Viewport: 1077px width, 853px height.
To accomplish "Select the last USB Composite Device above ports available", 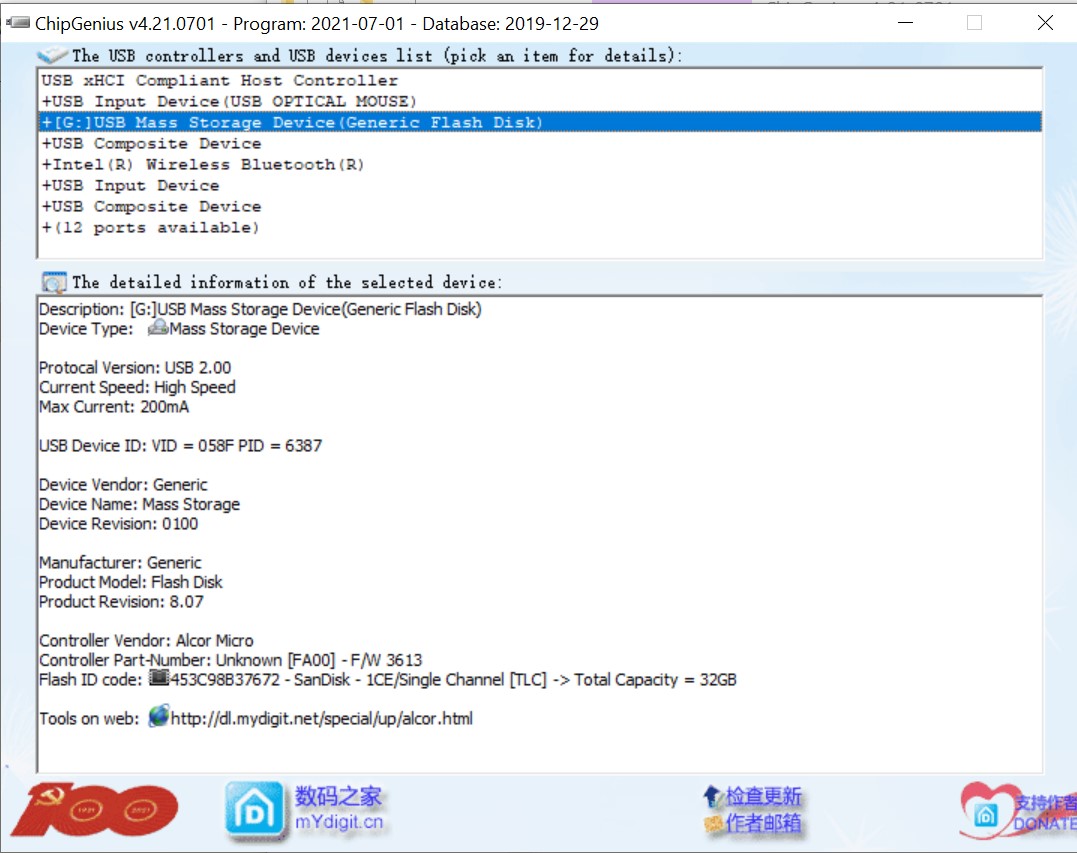I will tap(539, 207).
